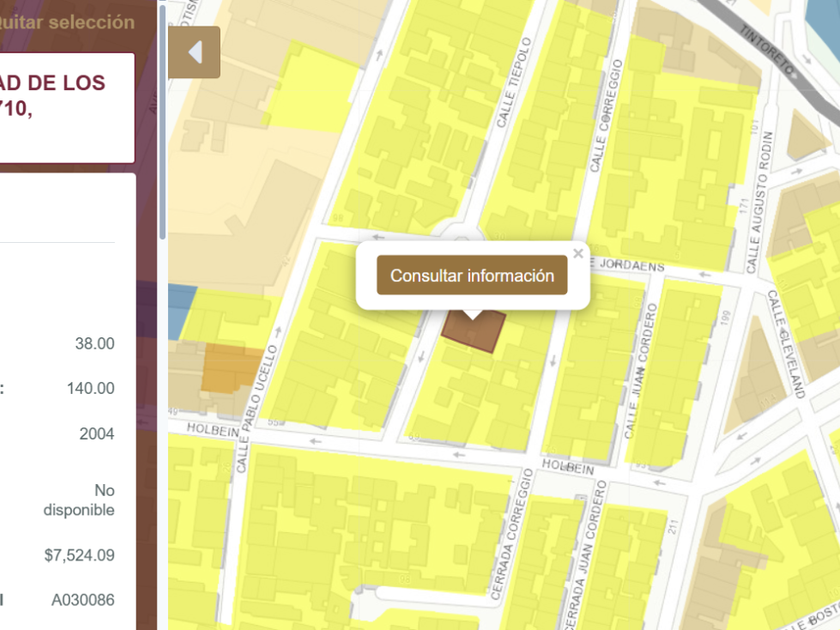Click the 'CERRADA CORREGGIO' street label
The image size is (840, 630).
point(512,534)
